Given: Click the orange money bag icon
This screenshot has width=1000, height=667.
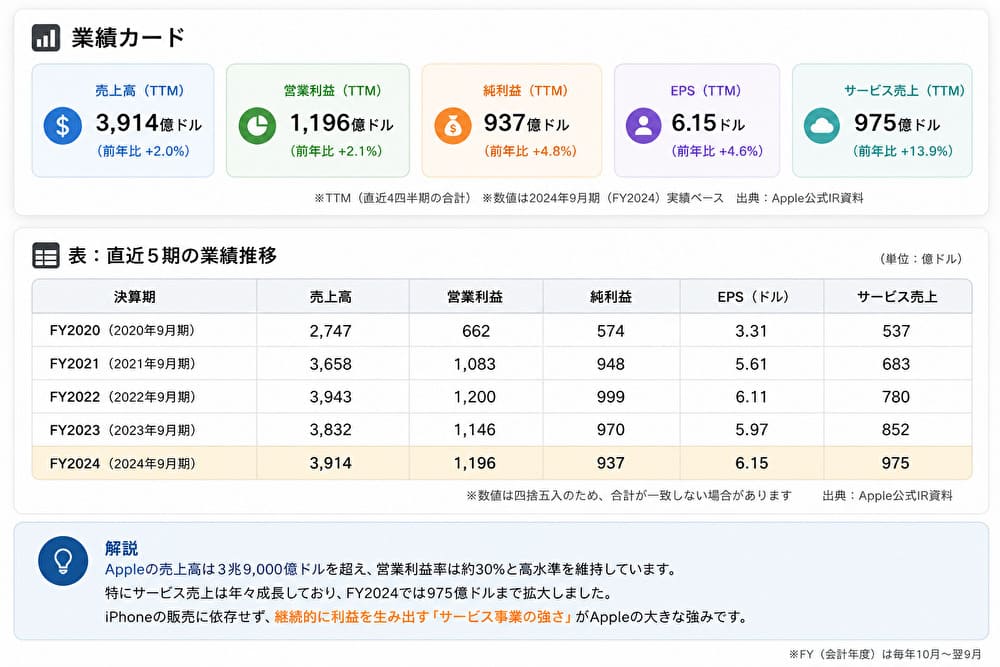Looking at the screenshot, I should [453, 125].
